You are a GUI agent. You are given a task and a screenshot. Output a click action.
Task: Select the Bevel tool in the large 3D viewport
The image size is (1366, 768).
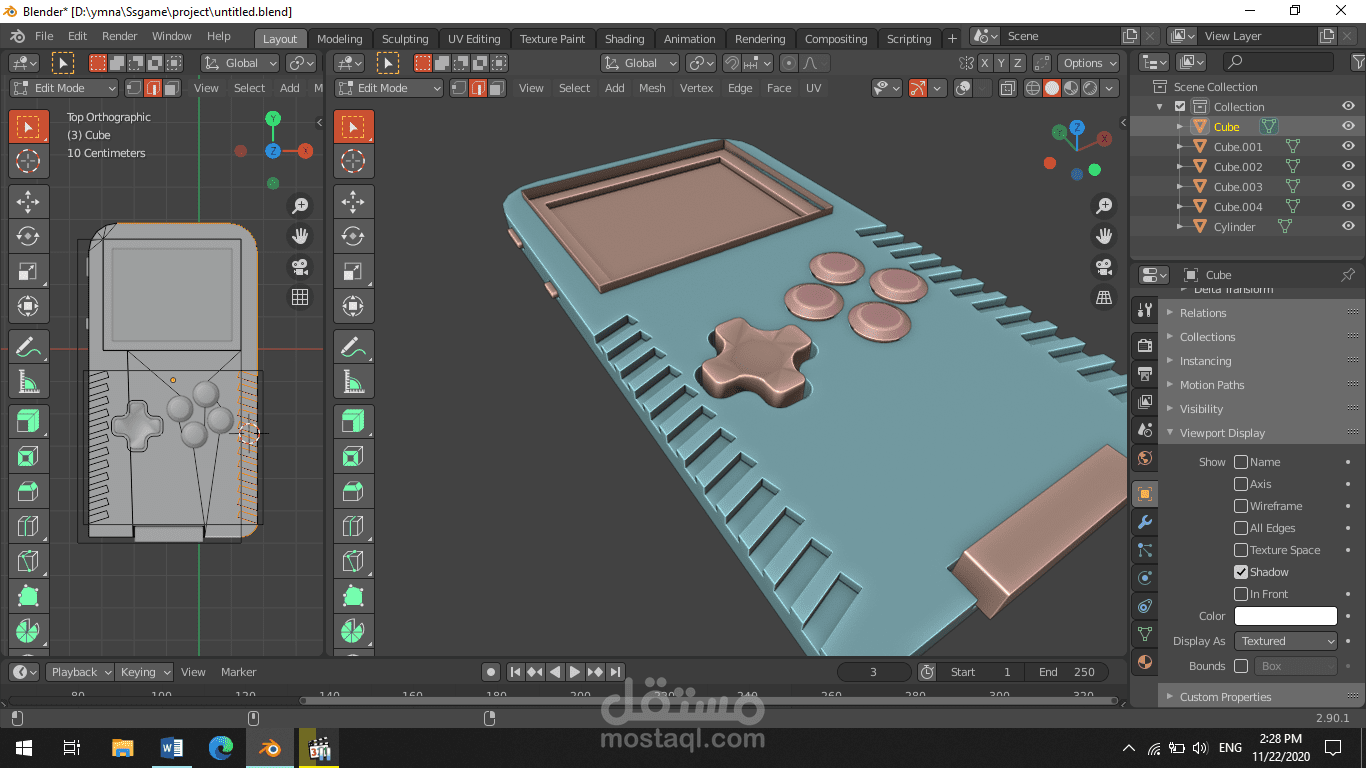[x=352, y=492]
